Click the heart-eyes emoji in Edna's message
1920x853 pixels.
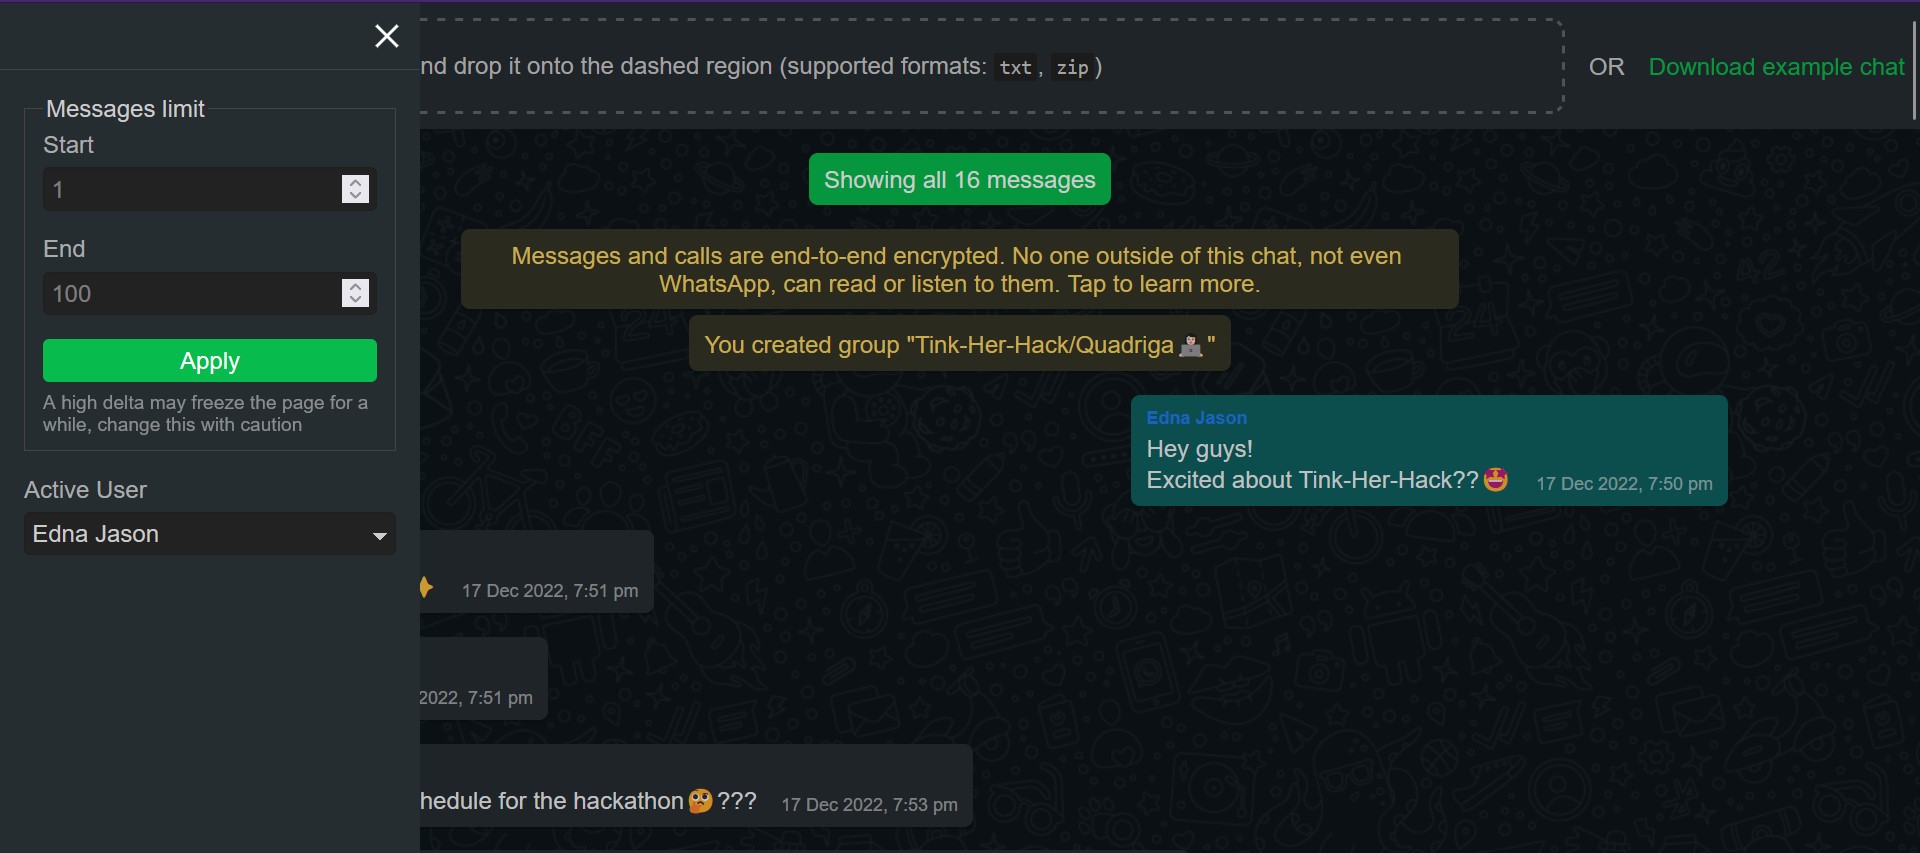coord(1496,480)
